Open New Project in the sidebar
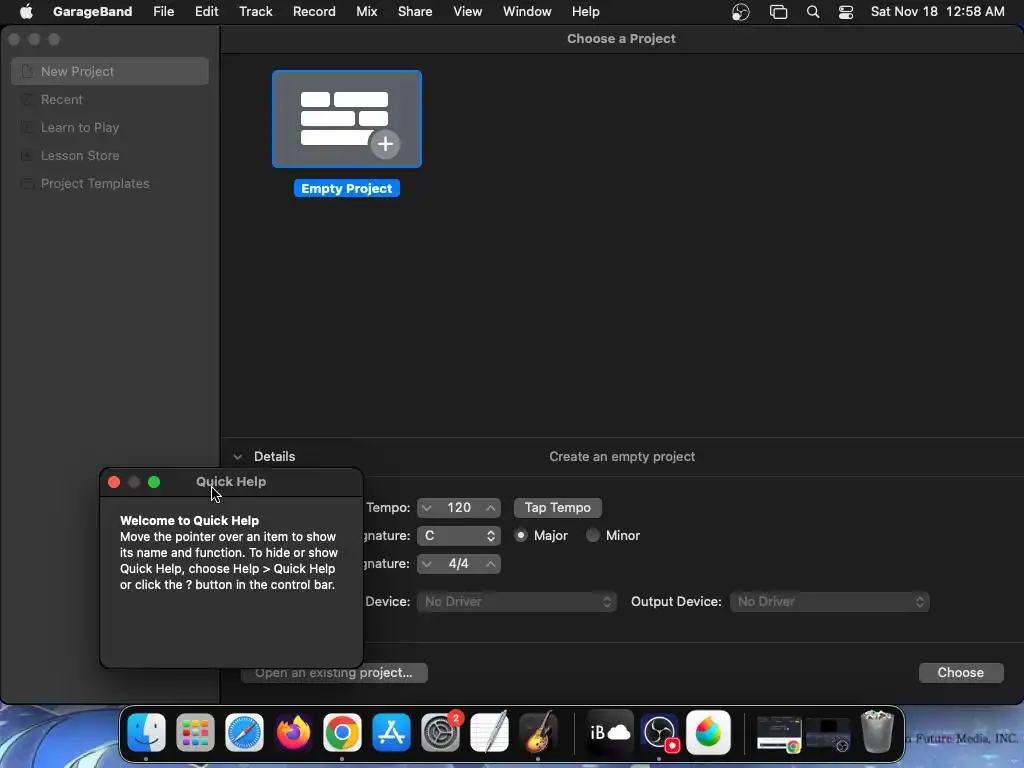Screen dimensions: 1024x768 coord(110,71)
